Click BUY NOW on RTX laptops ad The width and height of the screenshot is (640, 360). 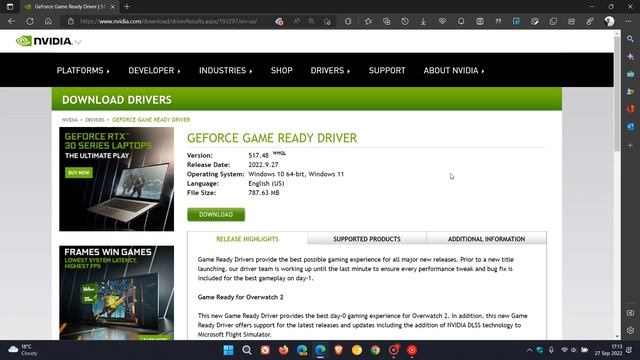79,173
